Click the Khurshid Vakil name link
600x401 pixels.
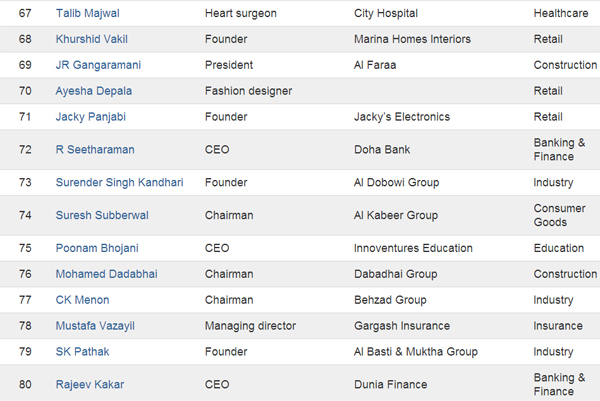click(99, 39)
